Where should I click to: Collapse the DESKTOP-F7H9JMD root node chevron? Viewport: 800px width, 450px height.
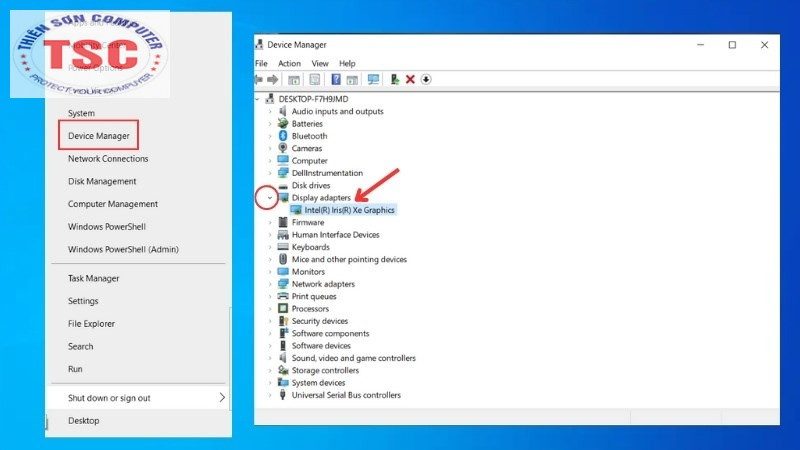(x=258, y=99)
